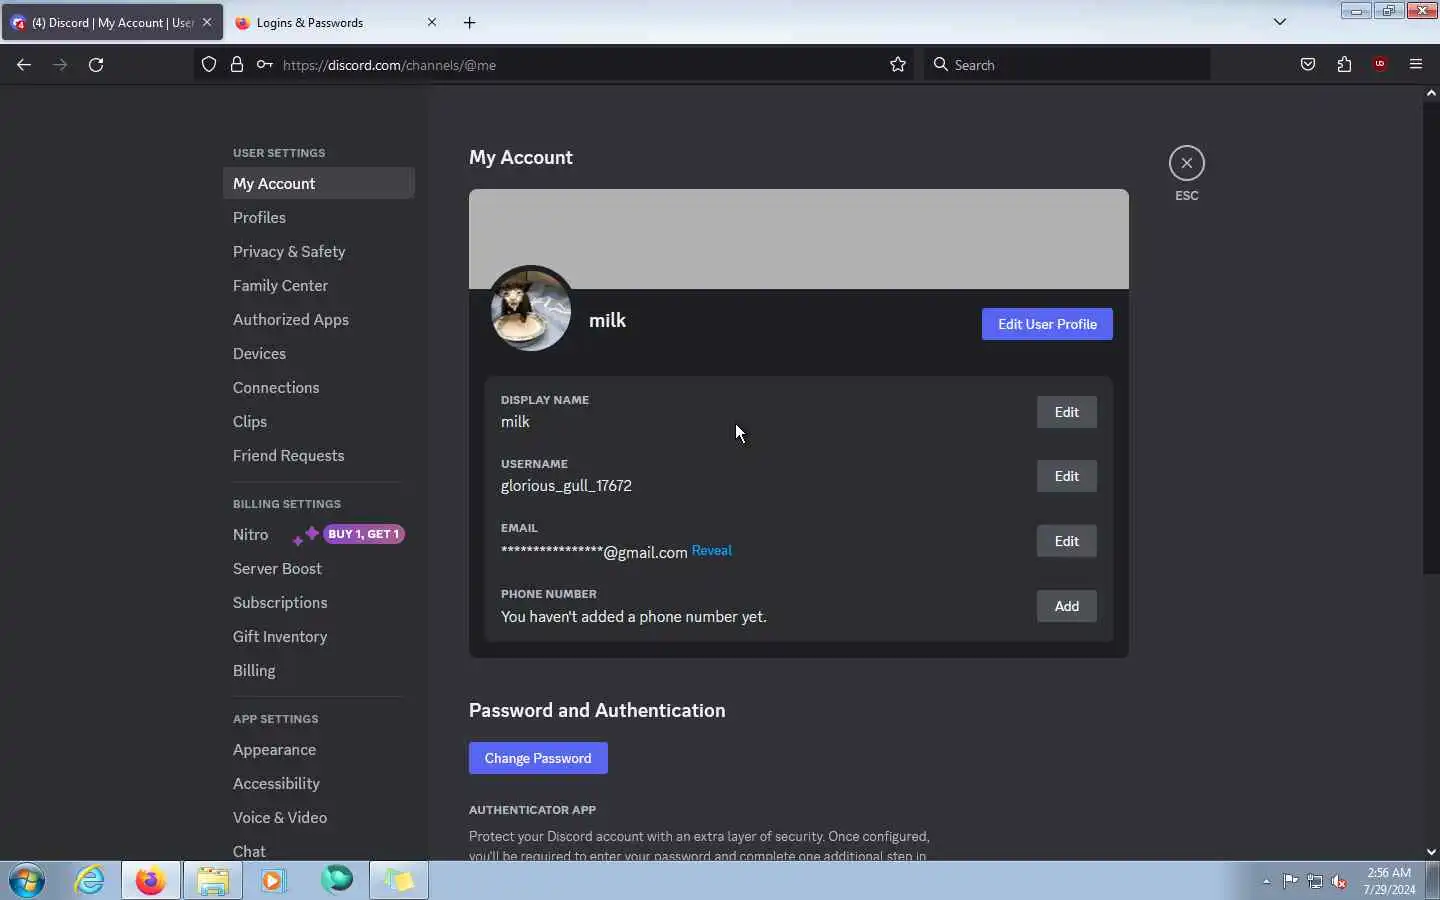This screenshot has width=1440, height=900.
Task: Click the Edit User Profile button
Action: (x=1047, y=324)
